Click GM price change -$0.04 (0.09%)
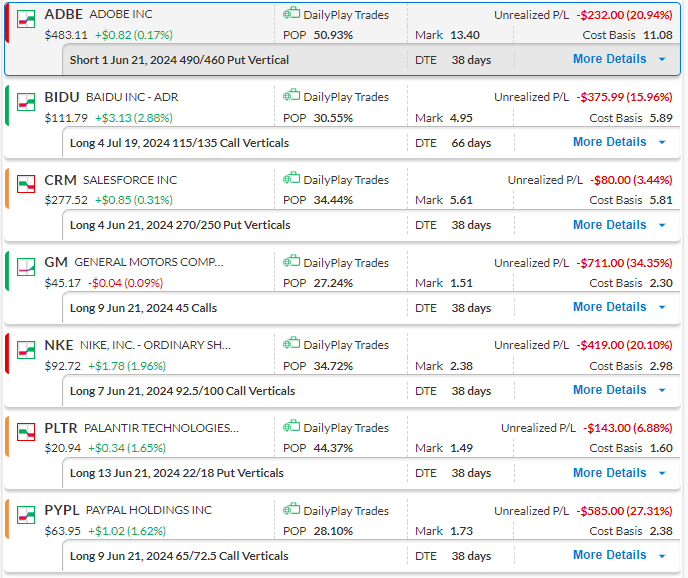The height and width of the screenshot is (578, 688). (x=125, y=283)
